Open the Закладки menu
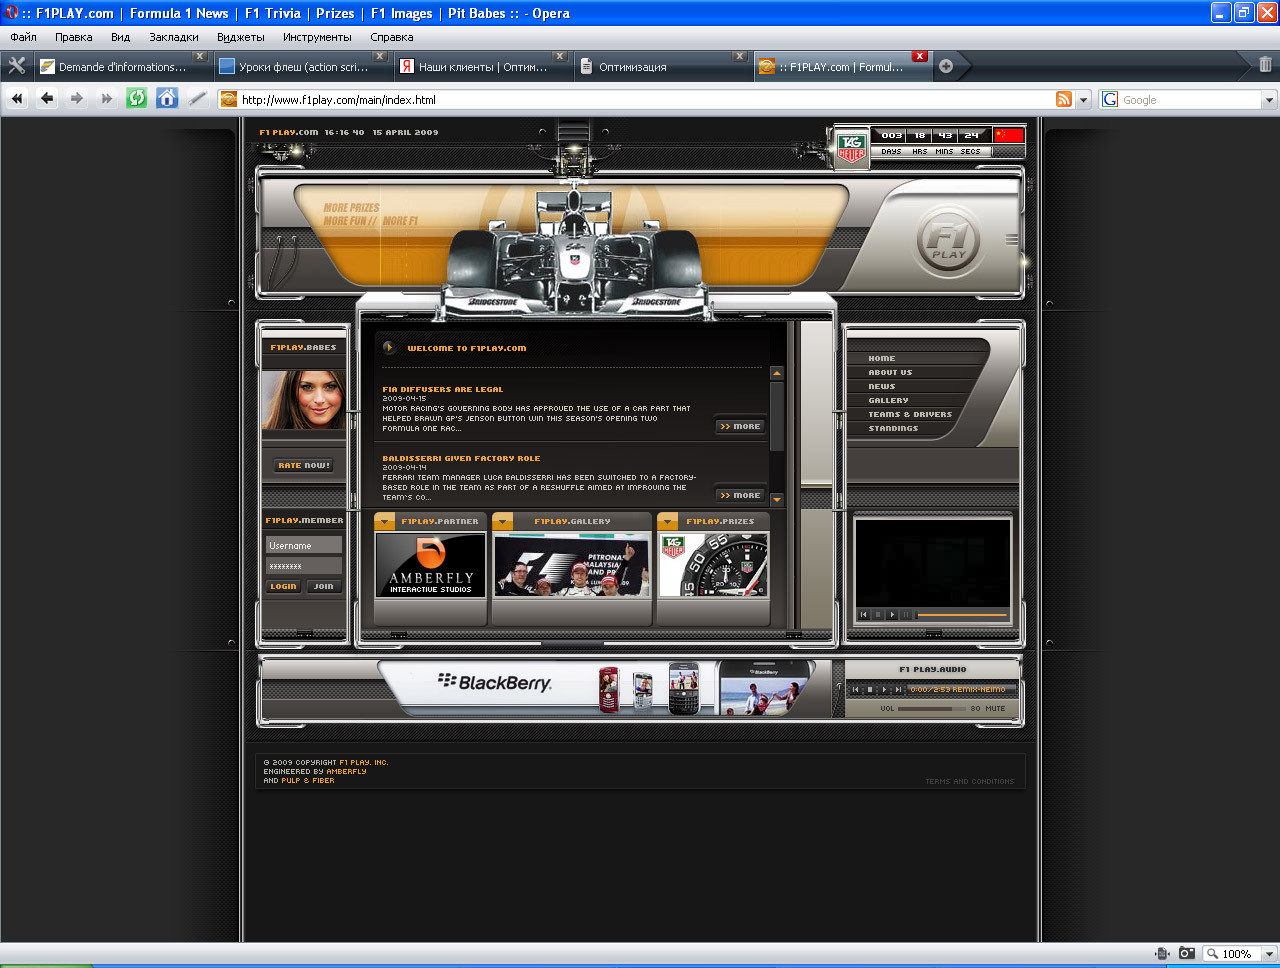This screenshot has height=968, width=1280. pos(174,37)
